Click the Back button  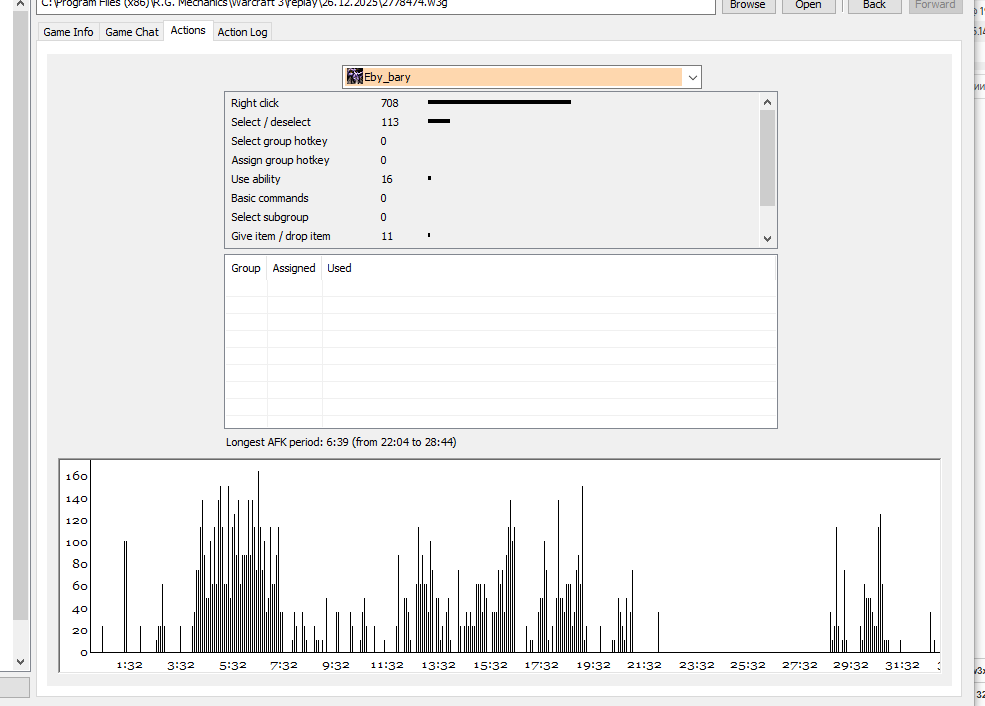(874, 5)
